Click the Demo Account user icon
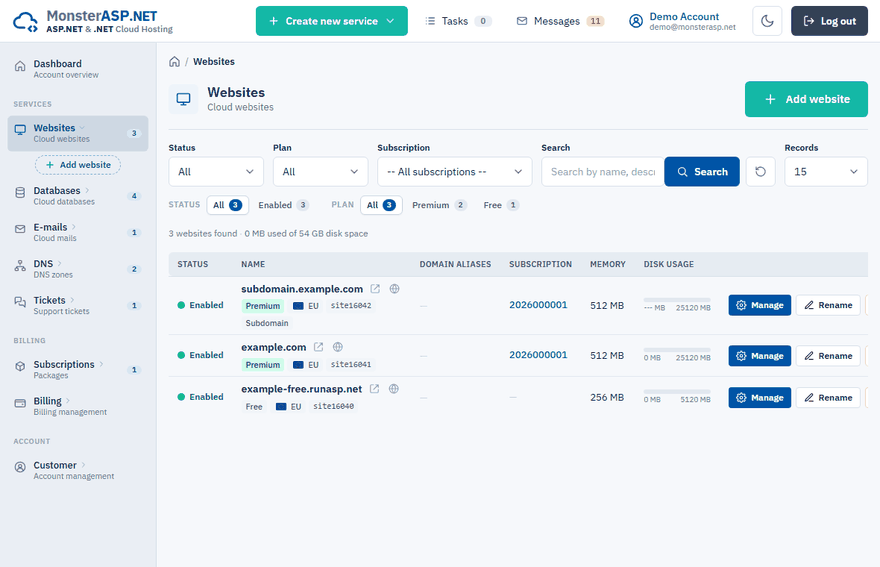 tap(636, 21)
